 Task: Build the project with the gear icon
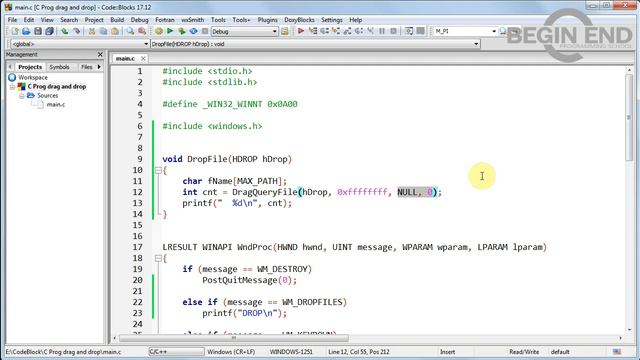tap(159, 31)
